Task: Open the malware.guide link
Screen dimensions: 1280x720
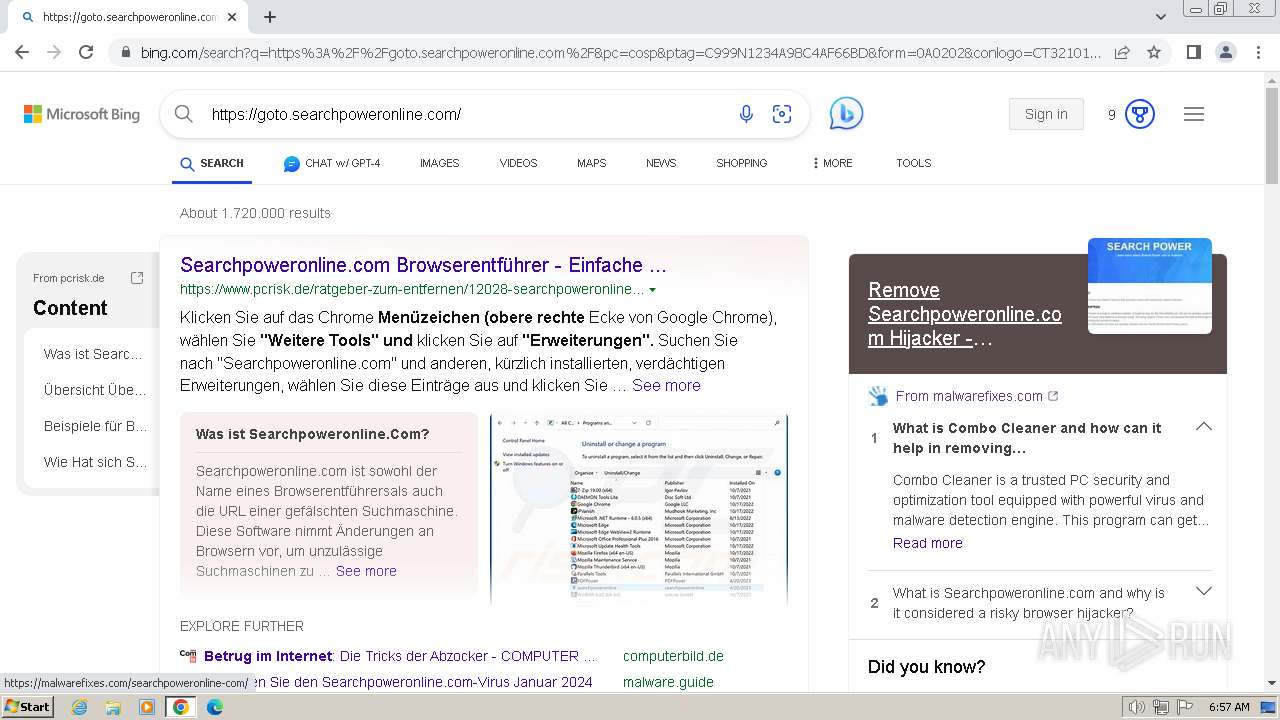Action: click(x=668, y=682)
